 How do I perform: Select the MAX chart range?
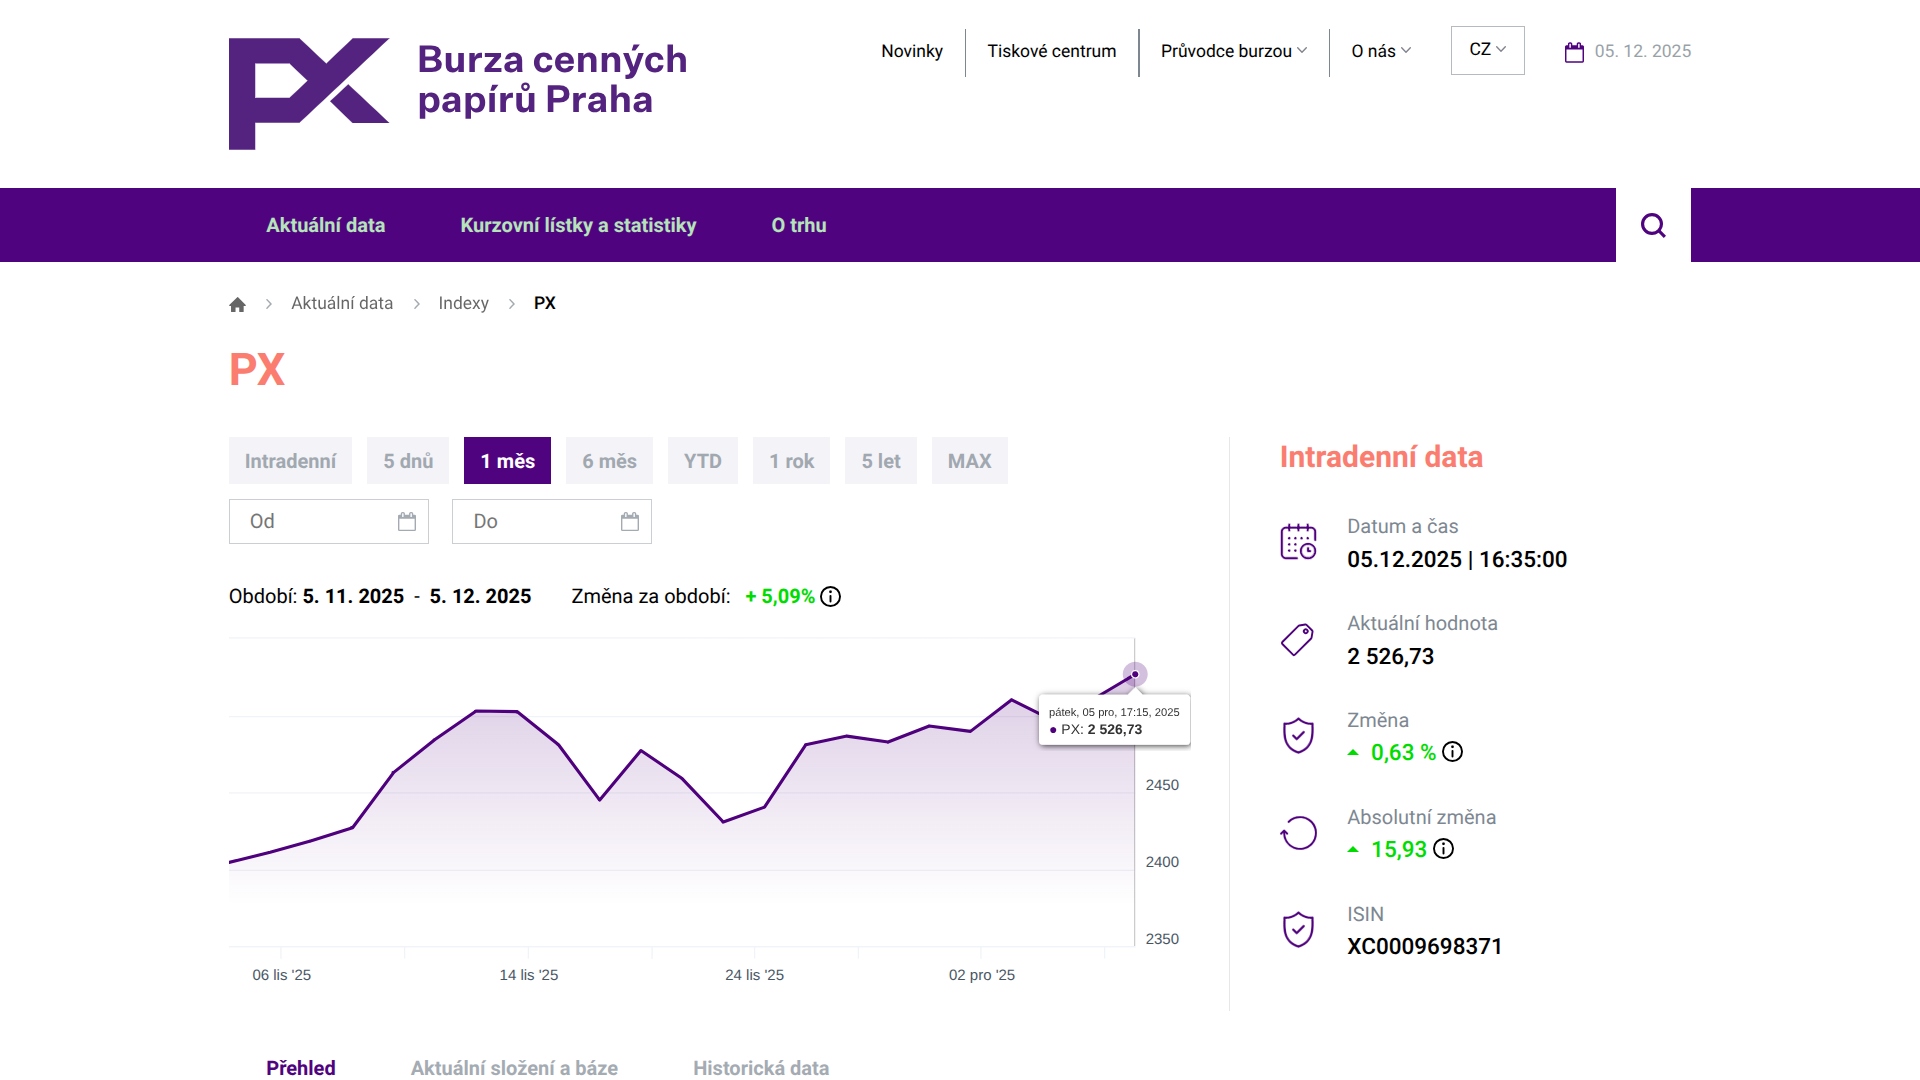[x=970, y=461]
